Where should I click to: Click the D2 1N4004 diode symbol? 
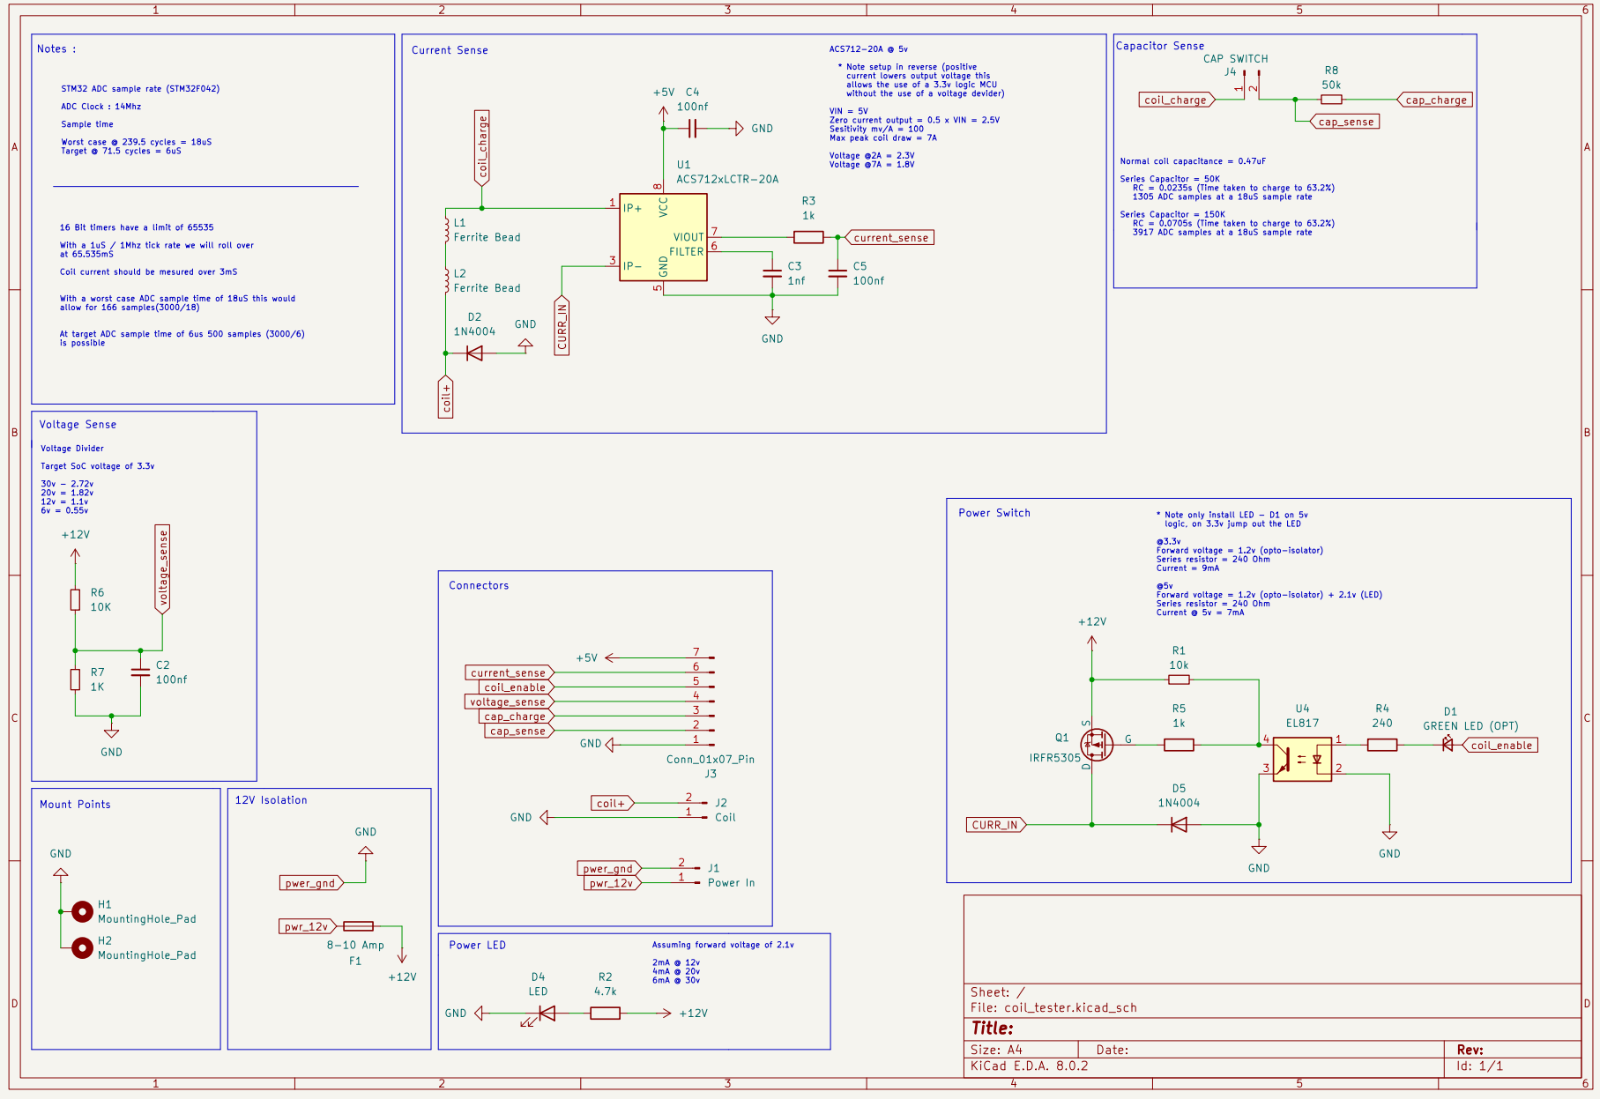[x=474, y=353]
